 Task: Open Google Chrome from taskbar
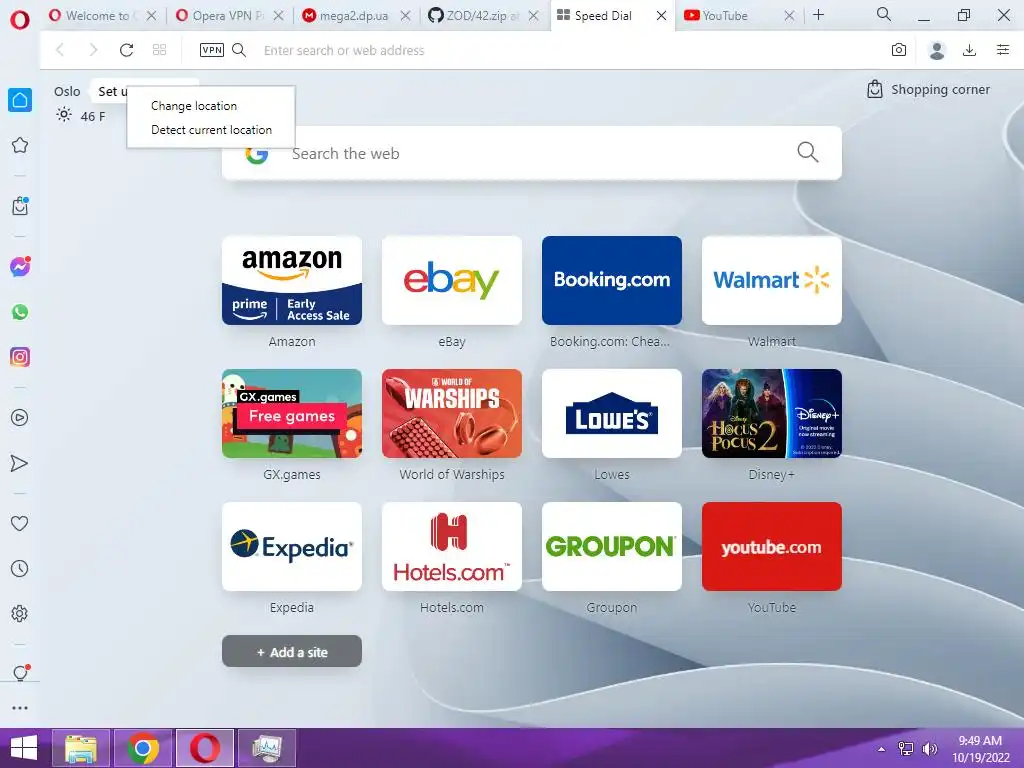143,748
